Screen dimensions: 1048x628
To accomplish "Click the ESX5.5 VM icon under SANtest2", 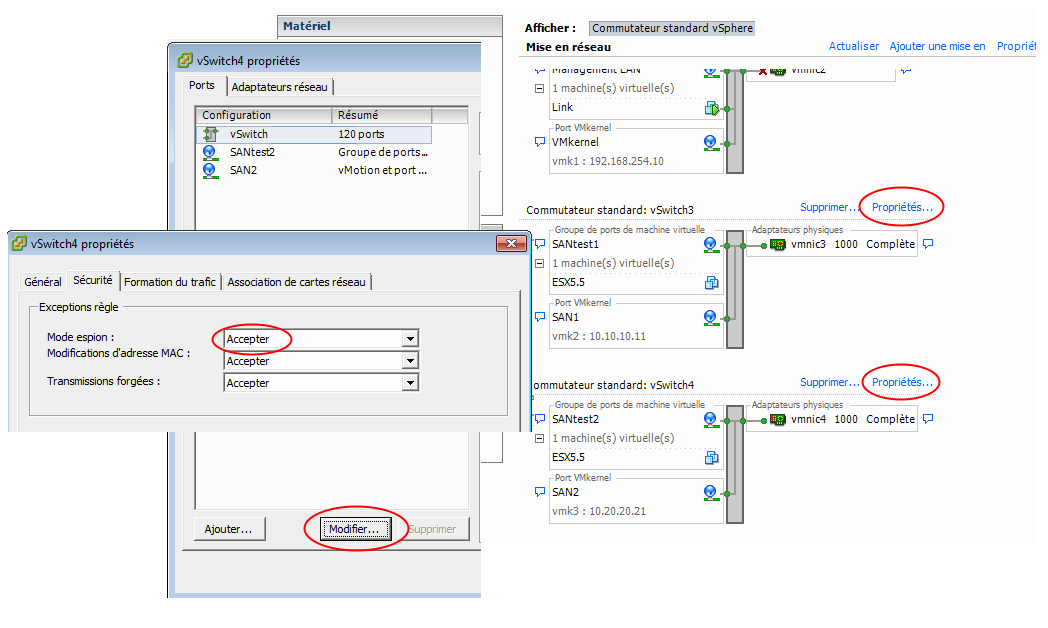I will pyautogui.click(x=711, y=458).
